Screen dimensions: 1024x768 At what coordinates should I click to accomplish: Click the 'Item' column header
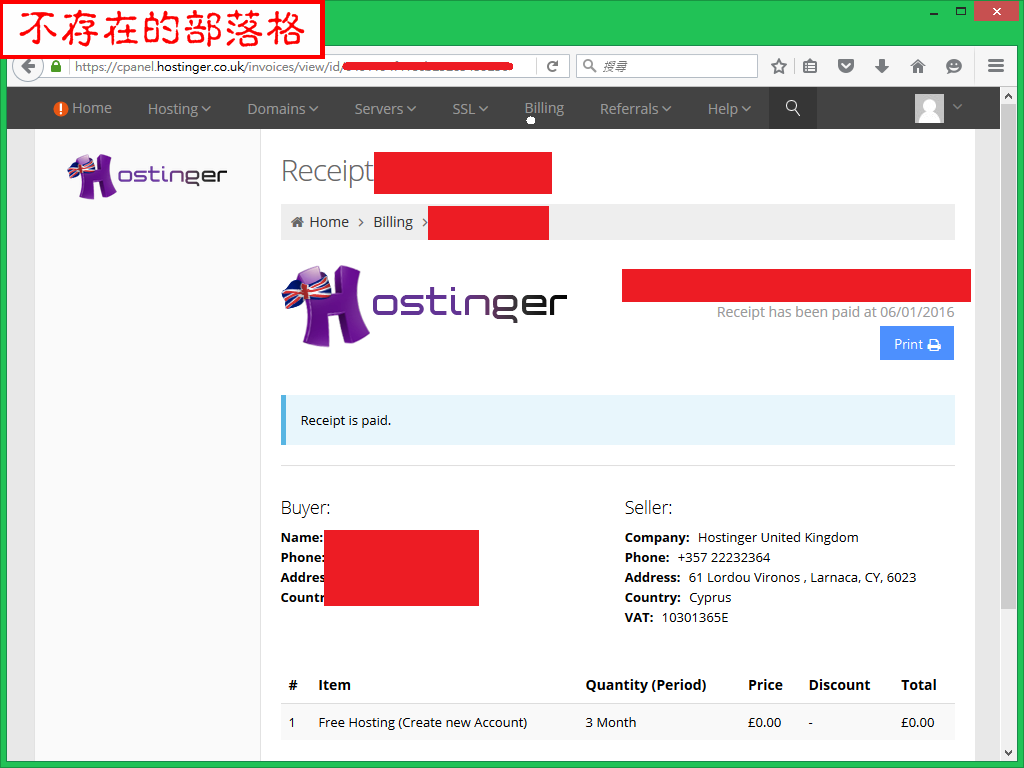pyautogui.click(x=334, y=685)
